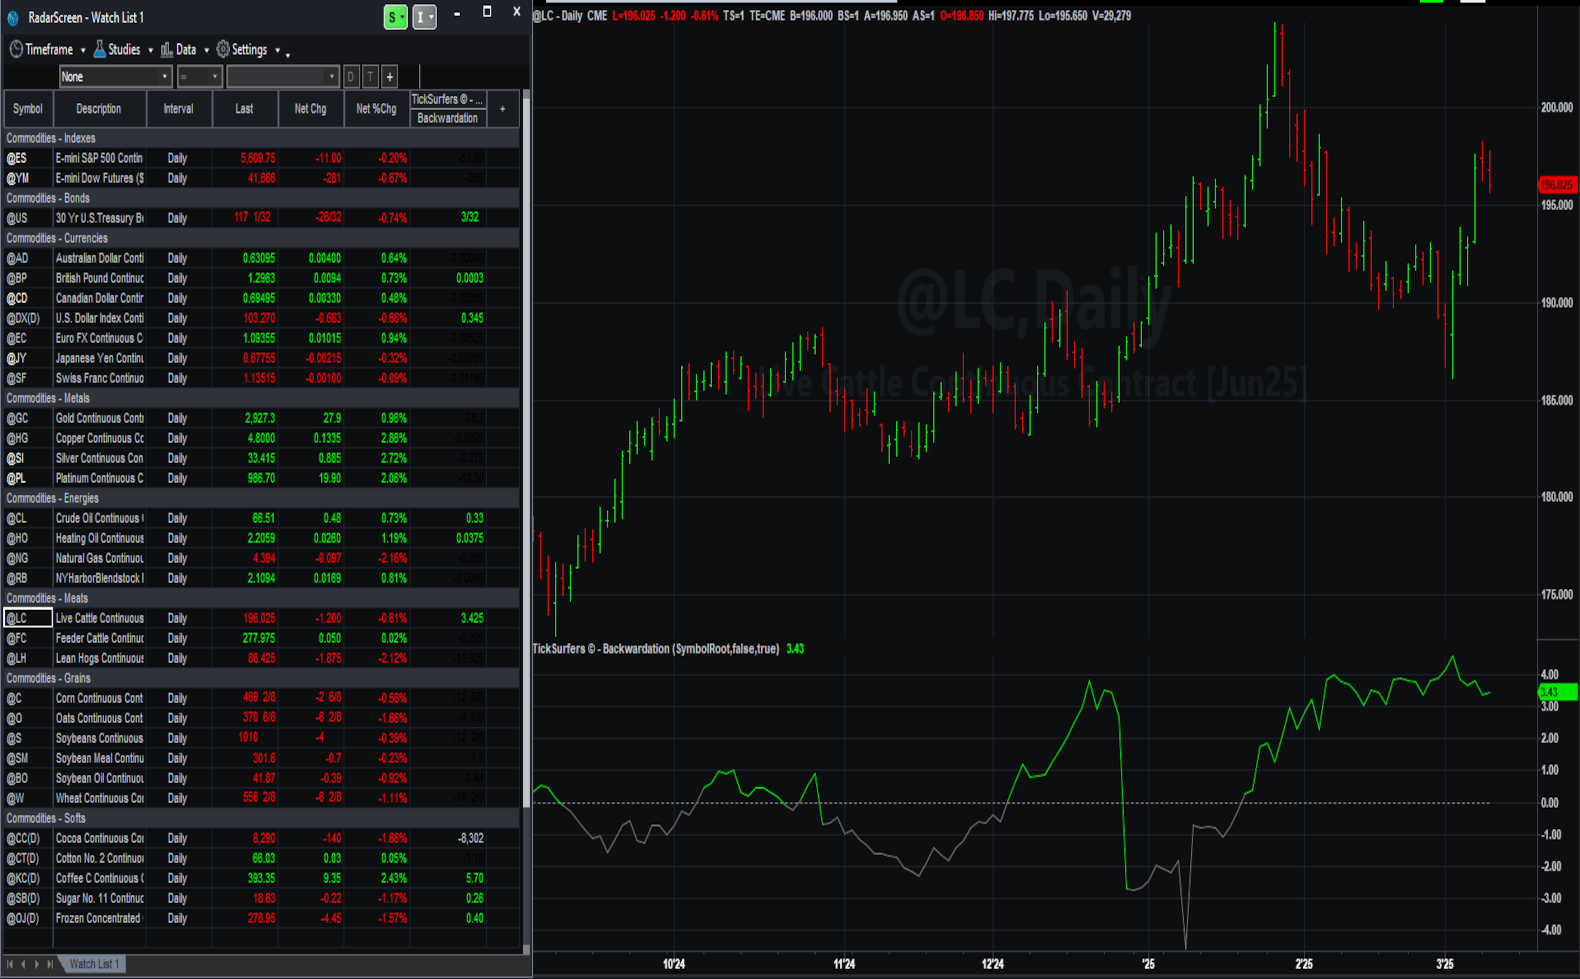Jump to first sheet tab arrow
1580x979 pixels.
11,964
